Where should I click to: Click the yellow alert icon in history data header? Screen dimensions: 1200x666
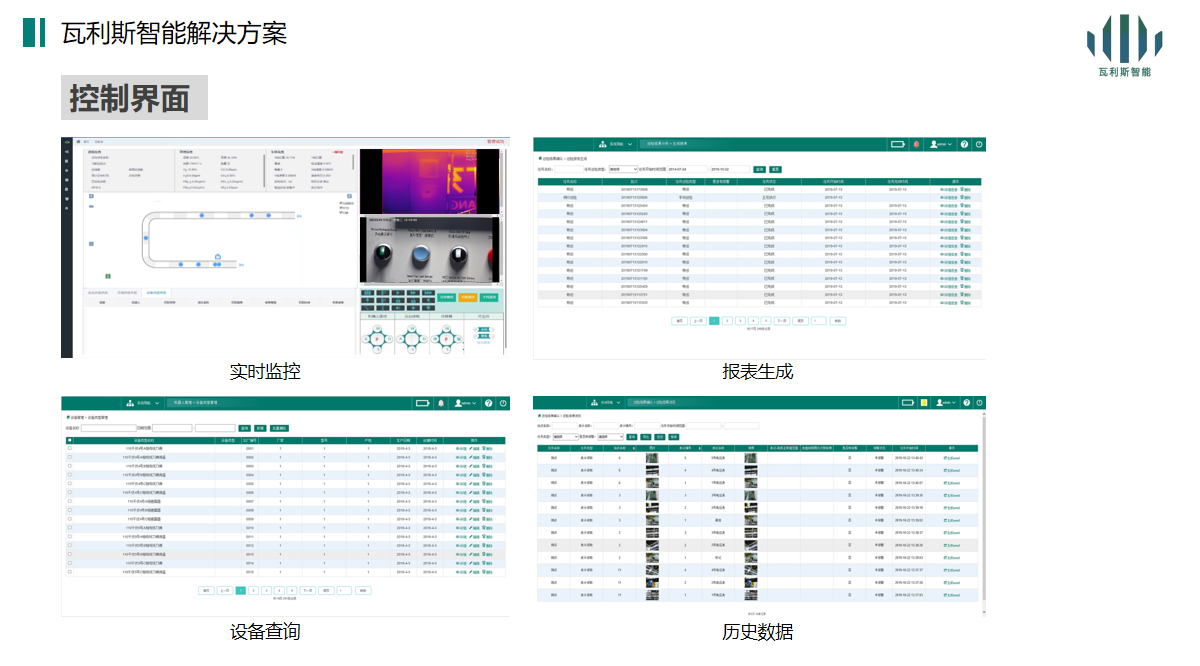point(924,402)
